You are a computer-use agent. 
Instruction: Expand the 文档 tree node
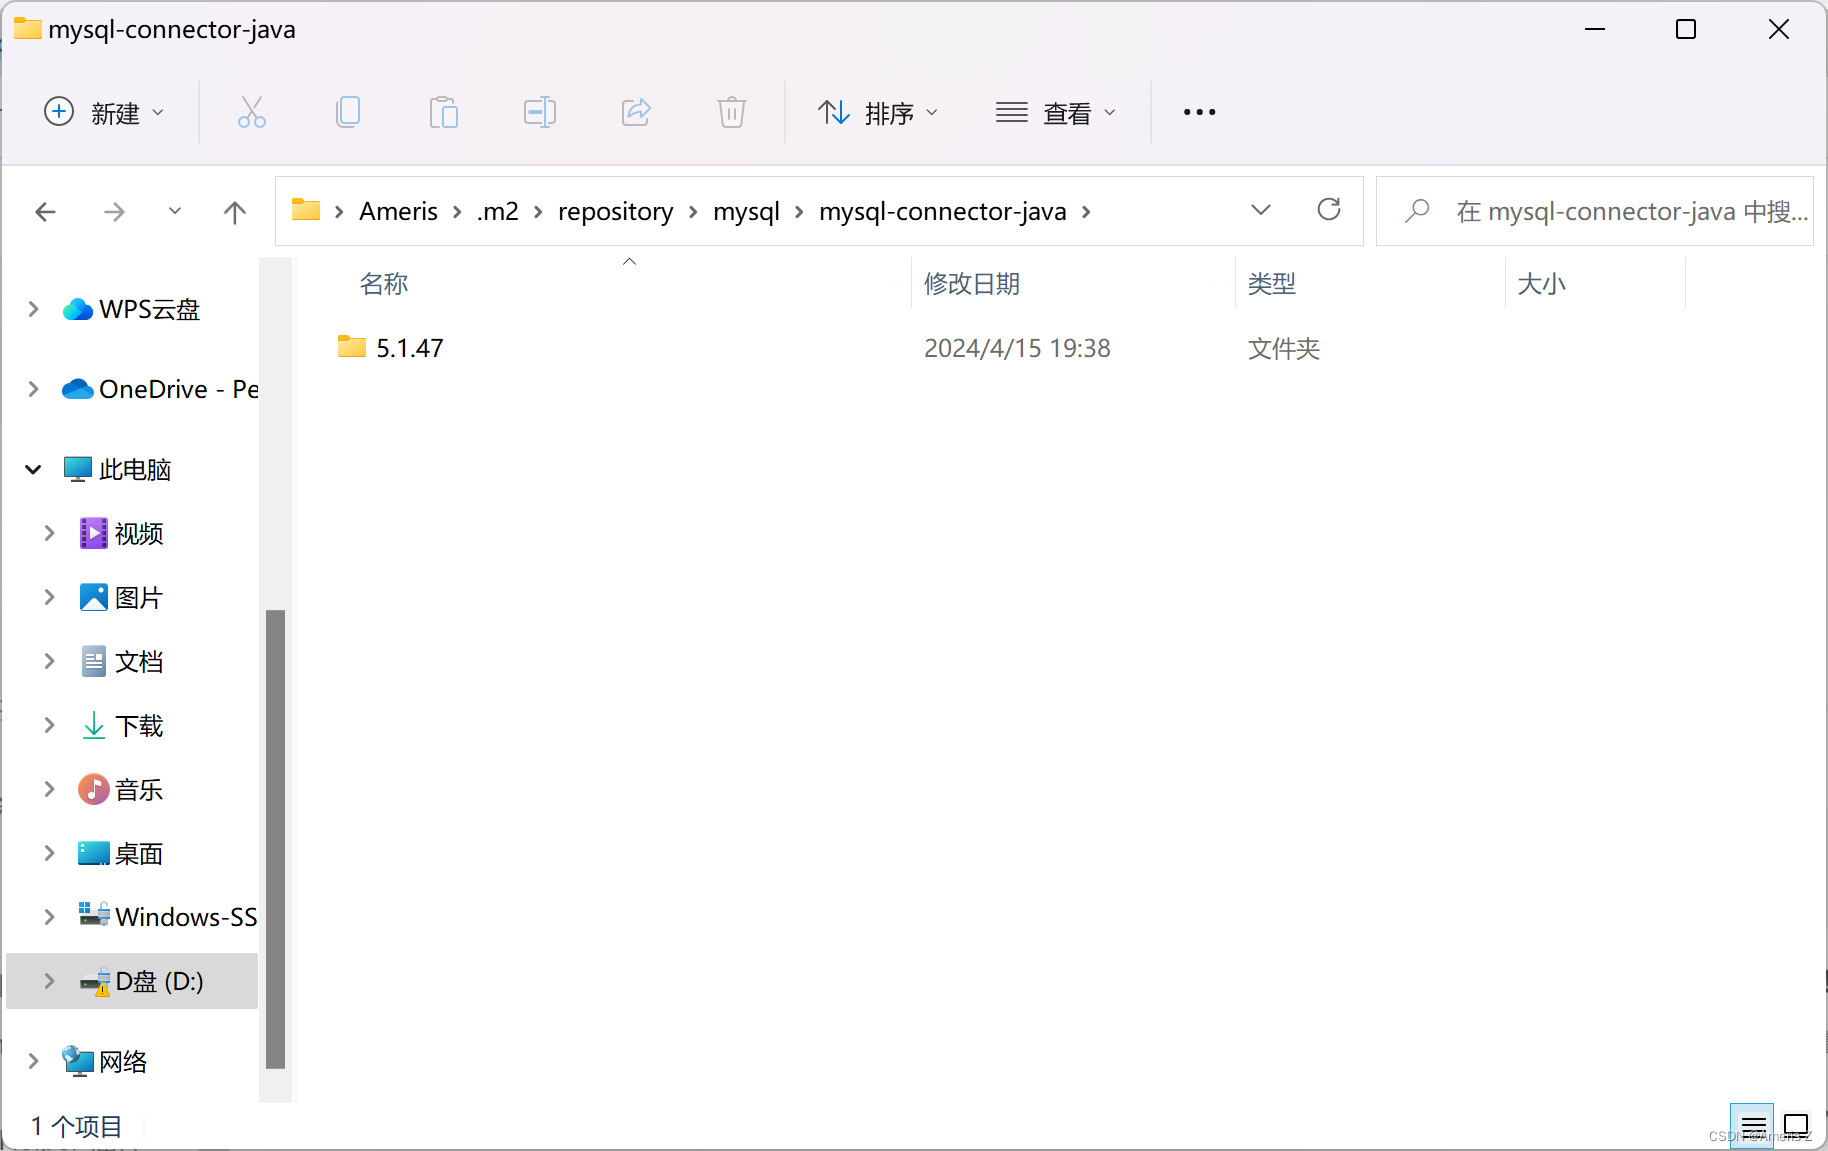click(x=49, y=661)
